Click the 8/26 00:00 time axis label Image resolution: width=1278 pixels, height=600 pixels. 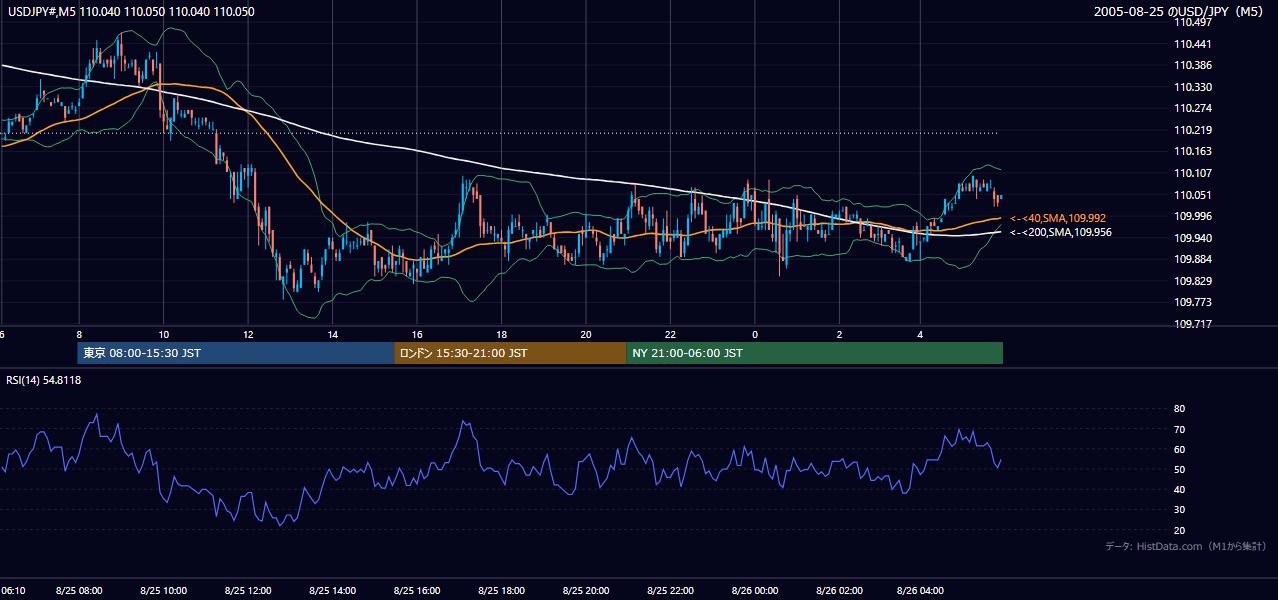click(x=755, y=590)
